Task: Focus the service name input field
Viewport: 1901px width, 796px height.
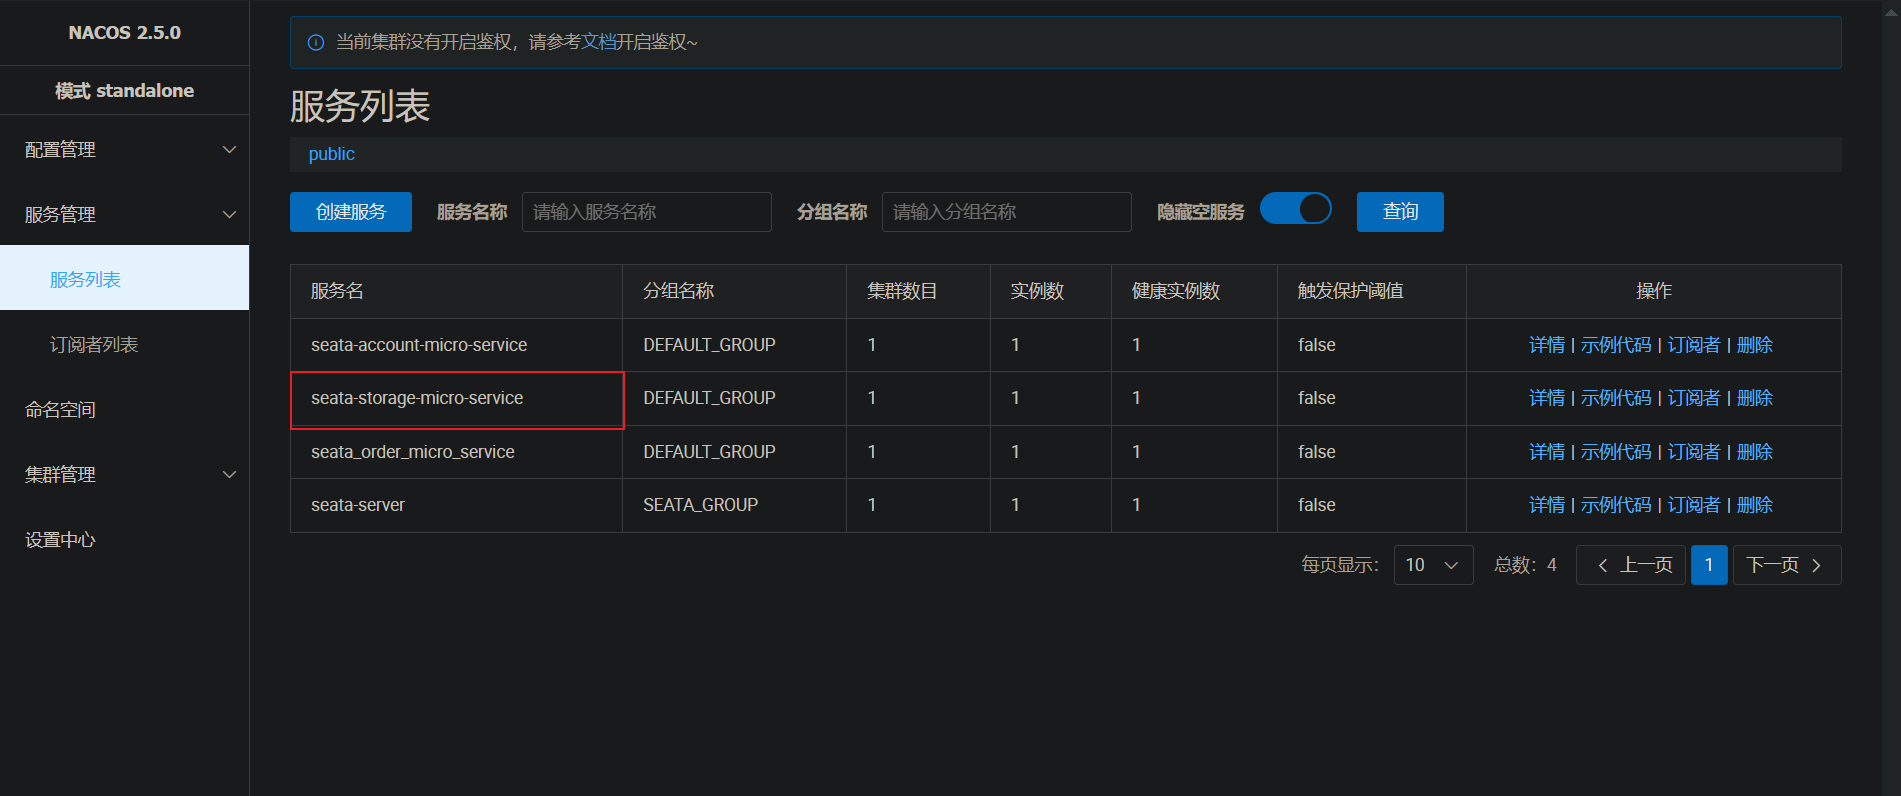Action: (646, 212)
